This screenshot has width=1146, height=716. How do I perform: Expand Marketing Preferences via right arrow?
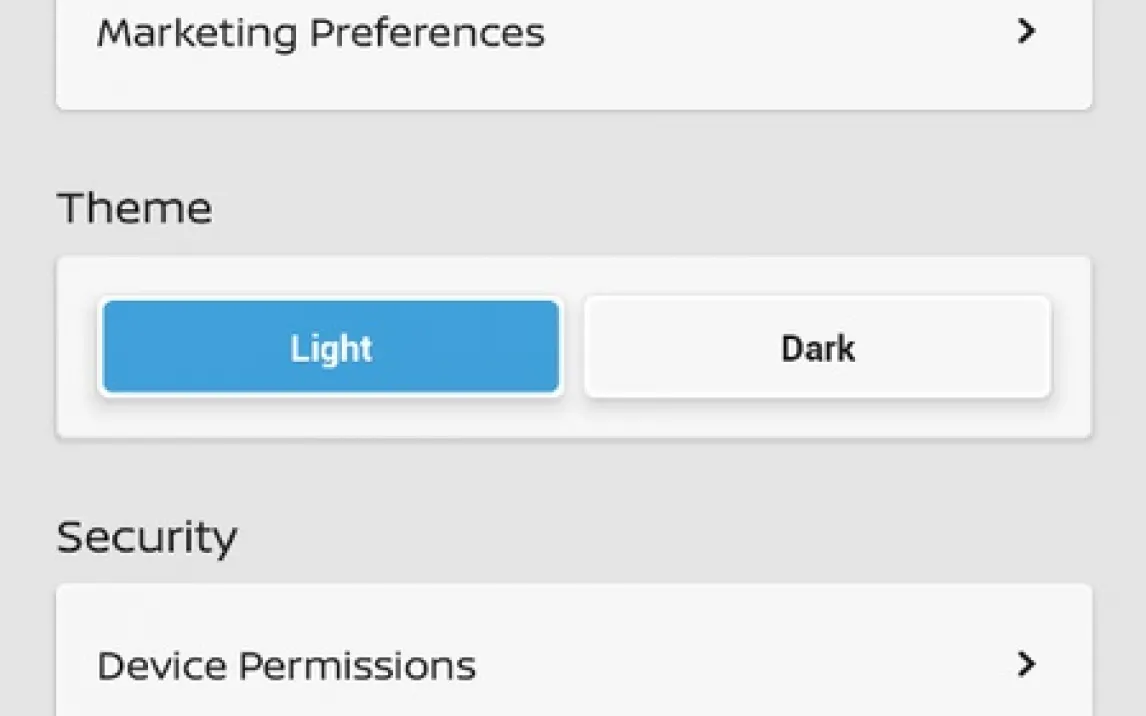pyautogui.click(x=1025, y=32)
